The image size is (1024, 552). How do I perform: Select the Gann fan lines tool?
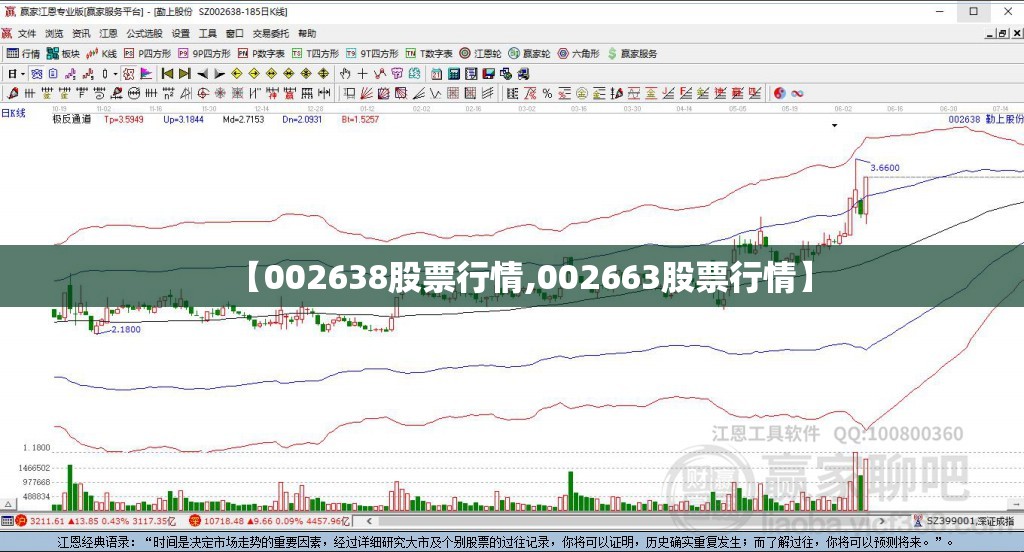click(x=366, y=93)
